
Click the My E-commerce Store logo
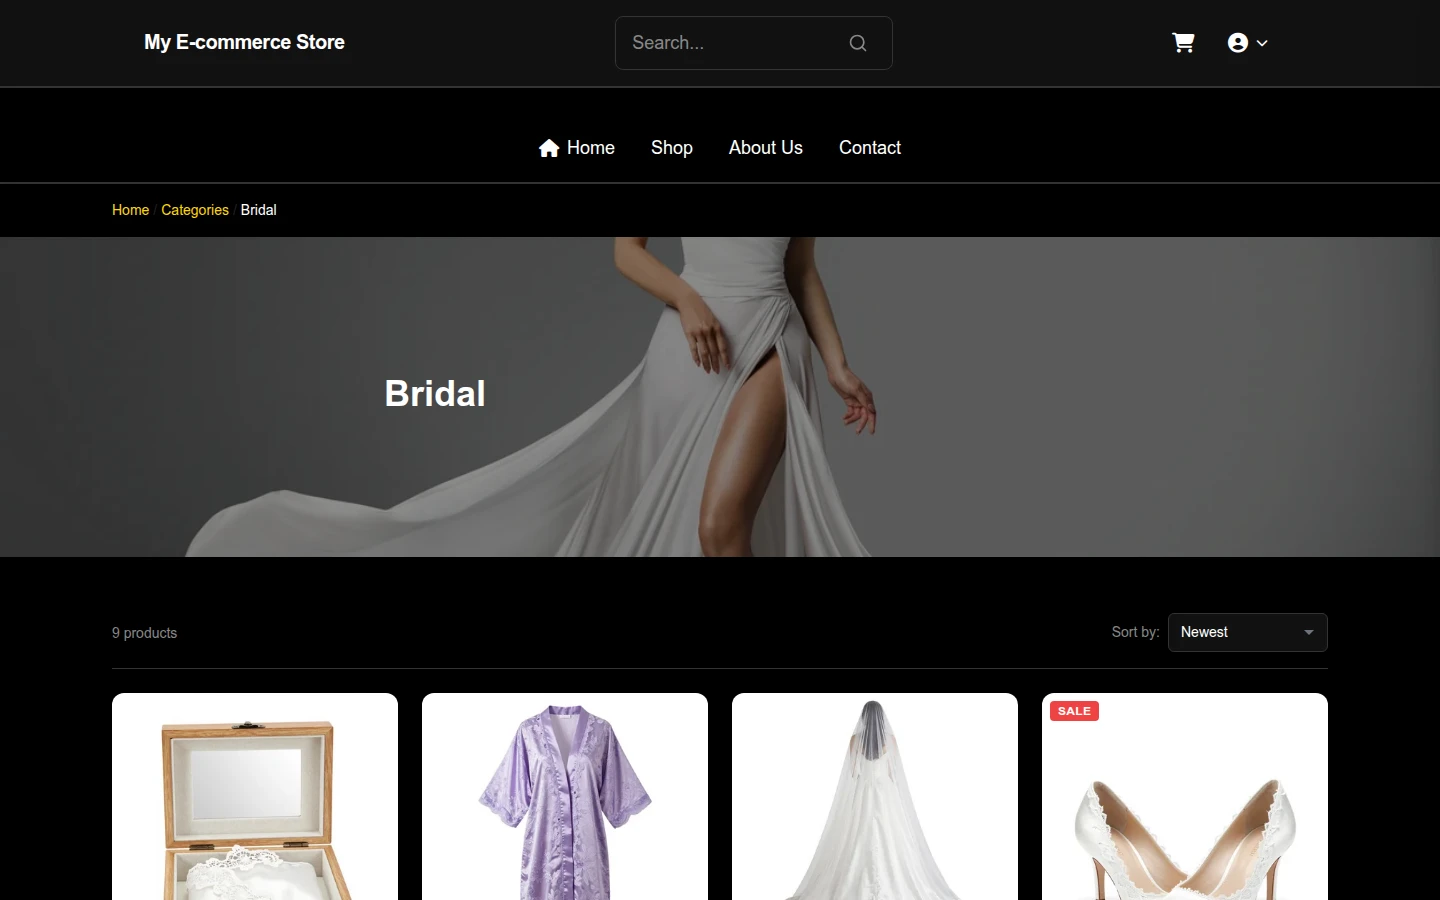[244, 42]
